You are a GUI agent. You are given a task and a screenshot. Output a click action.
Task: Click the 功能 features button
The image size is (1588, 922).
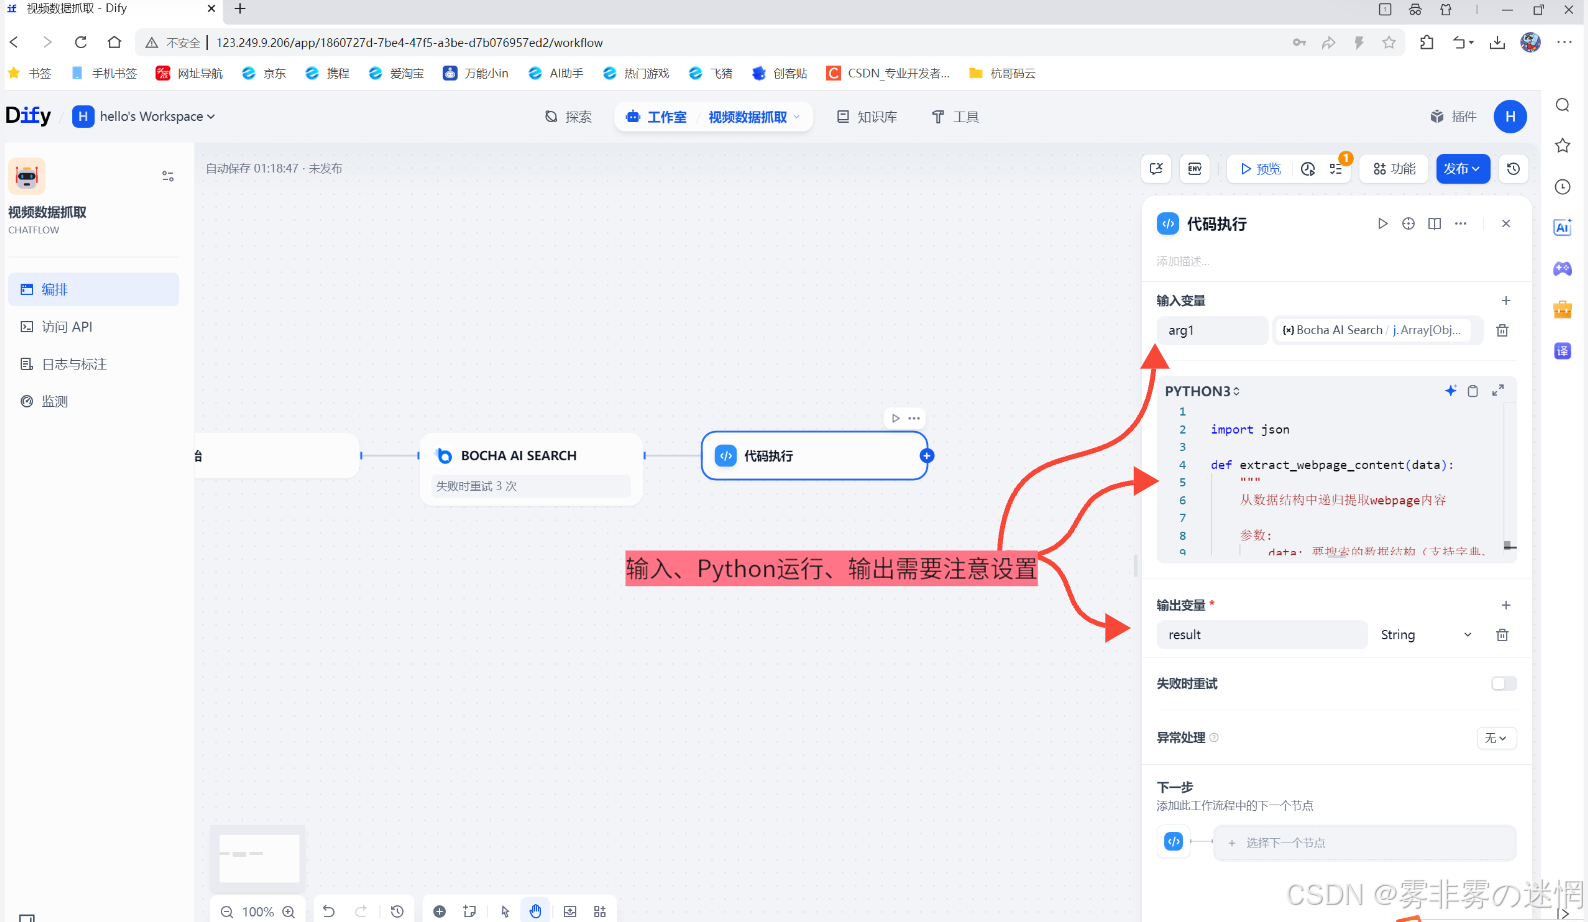coord(1394,169)
